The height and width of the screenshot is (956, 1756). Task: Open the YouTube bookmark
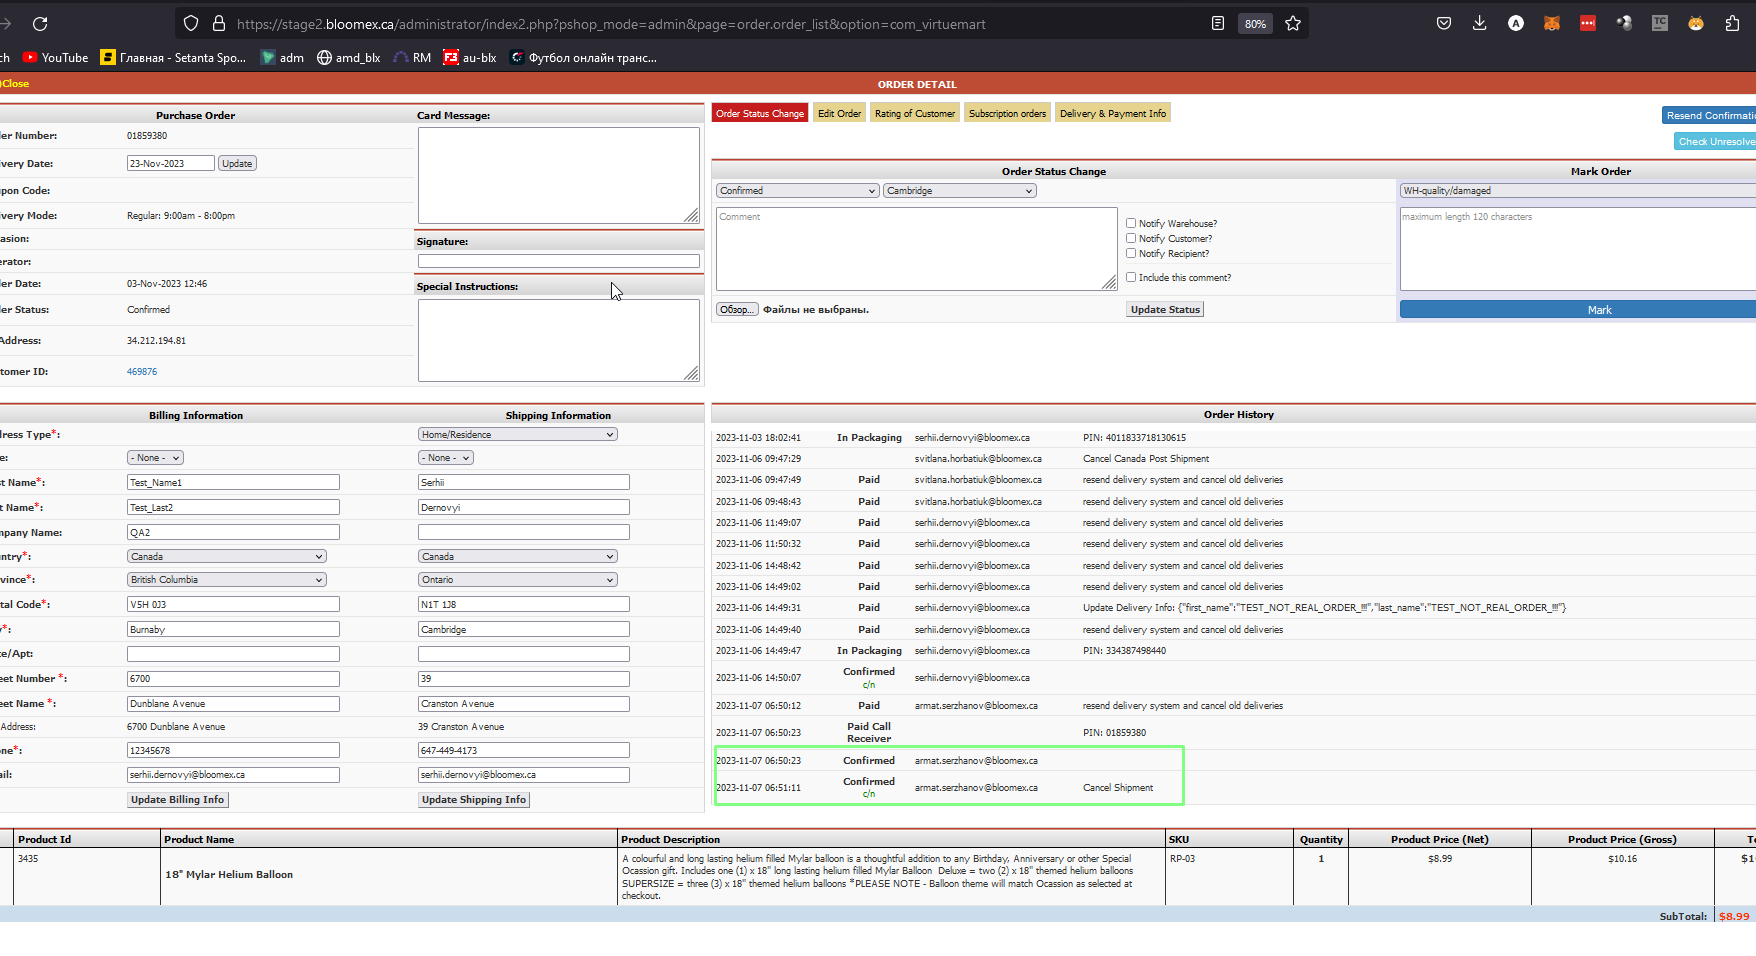click(x=56, y=58)
